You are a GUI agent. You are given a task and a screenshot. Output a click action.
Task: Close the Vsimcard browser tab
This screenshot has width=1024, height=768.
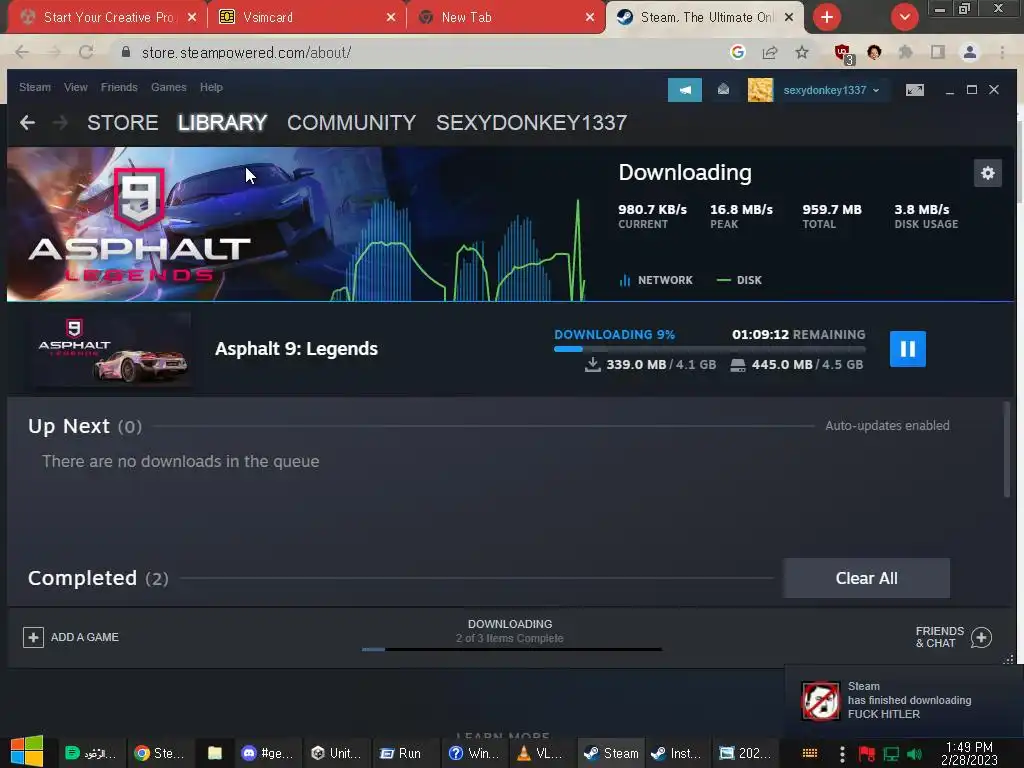coord(391,18)
